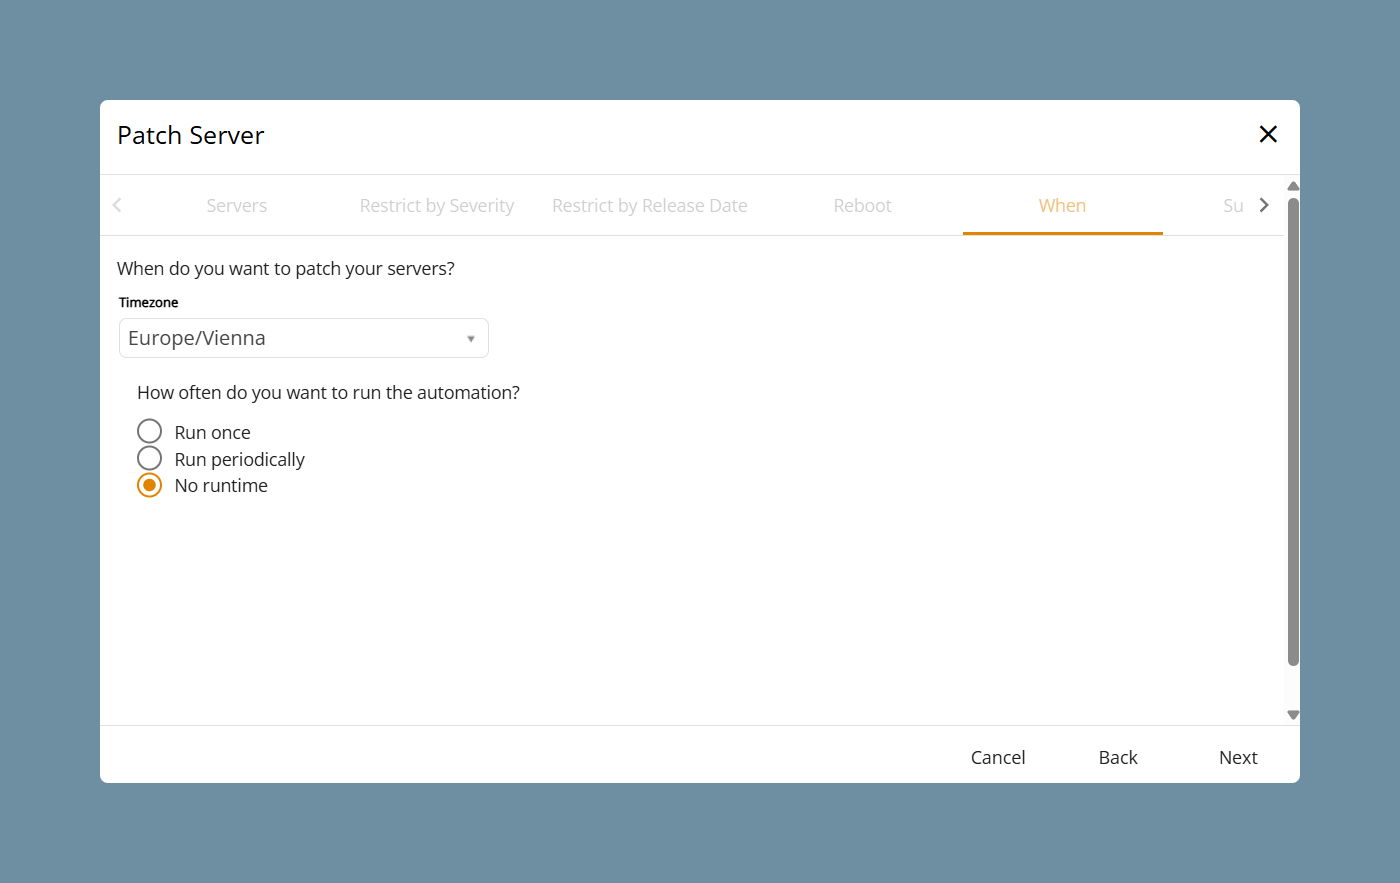Screen dimensions: 1400x883
Task: Click the vertical scrollbar thumb
Action: (1293, 431)
